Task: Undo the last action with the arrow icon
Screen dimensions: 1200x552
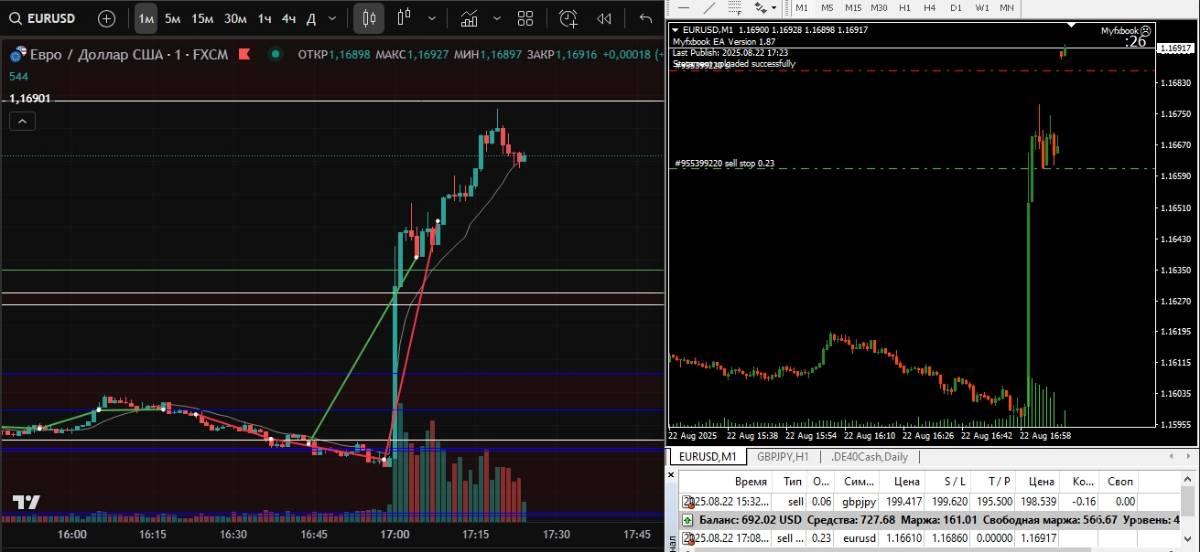Action: [x=646, y=18]
